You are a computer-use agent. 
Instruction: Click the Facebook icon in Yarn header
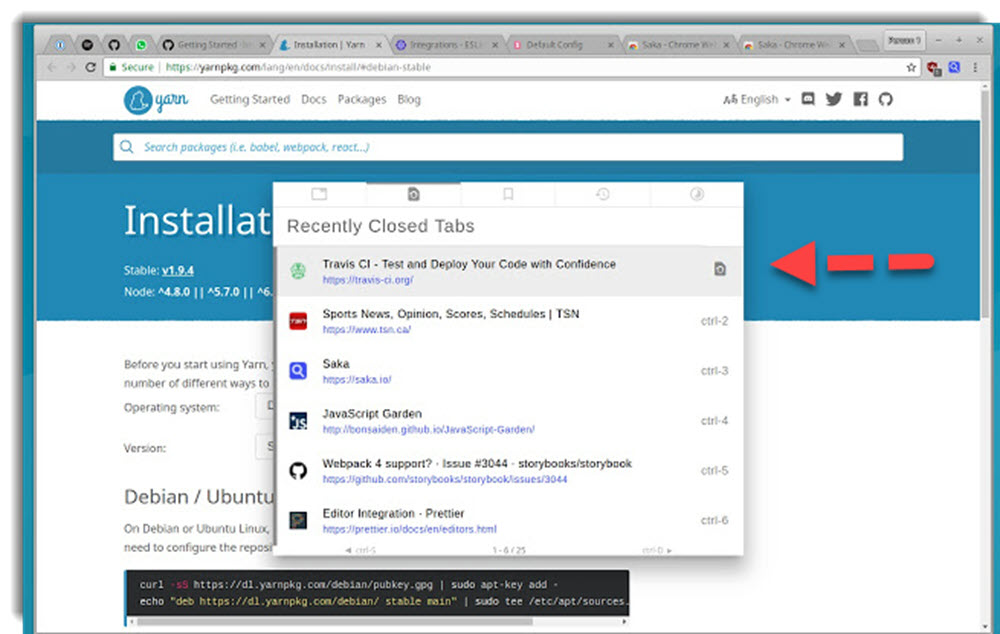pos(860,99)
